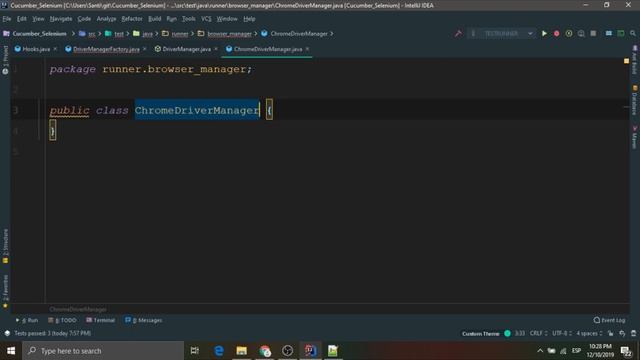Click the yellow inspection indicator above the scrollbar
640x360 pixels.
pyautogui.click(x=627, y=61)
